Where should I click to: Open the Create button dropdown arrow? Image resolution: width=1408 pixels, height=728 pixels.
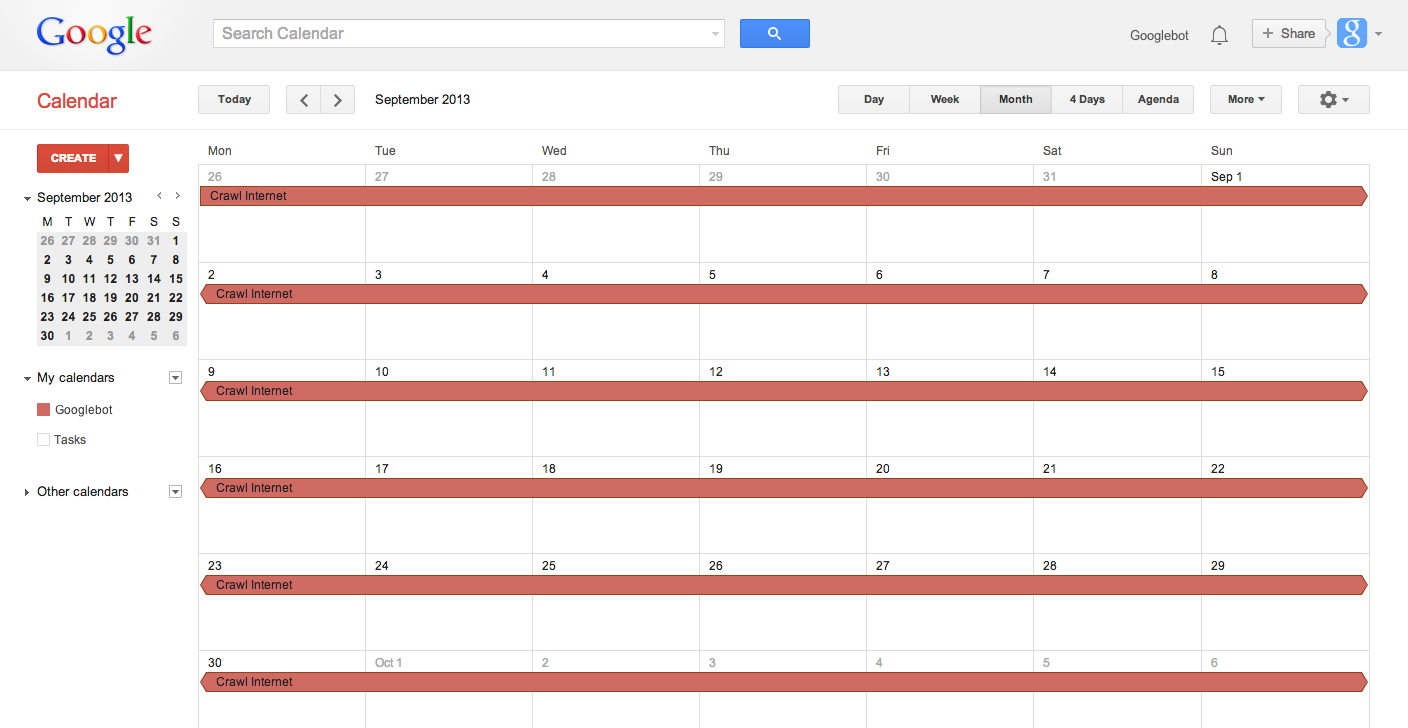tap(118, 158)
